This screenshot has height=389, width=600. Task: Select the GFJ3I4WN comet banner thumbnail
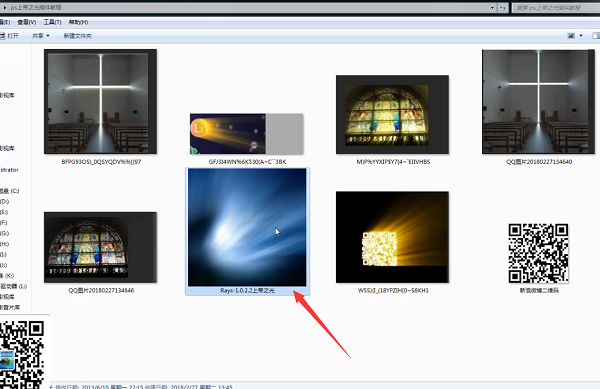point(247,134)
